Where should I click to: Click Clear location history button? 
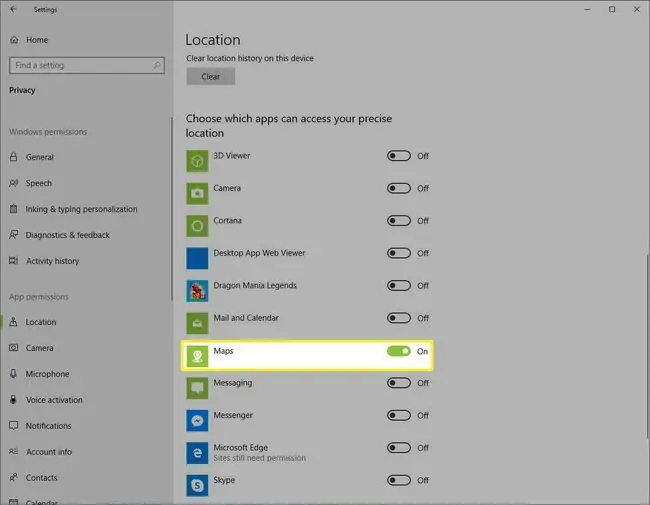click(x=211, y=77)
